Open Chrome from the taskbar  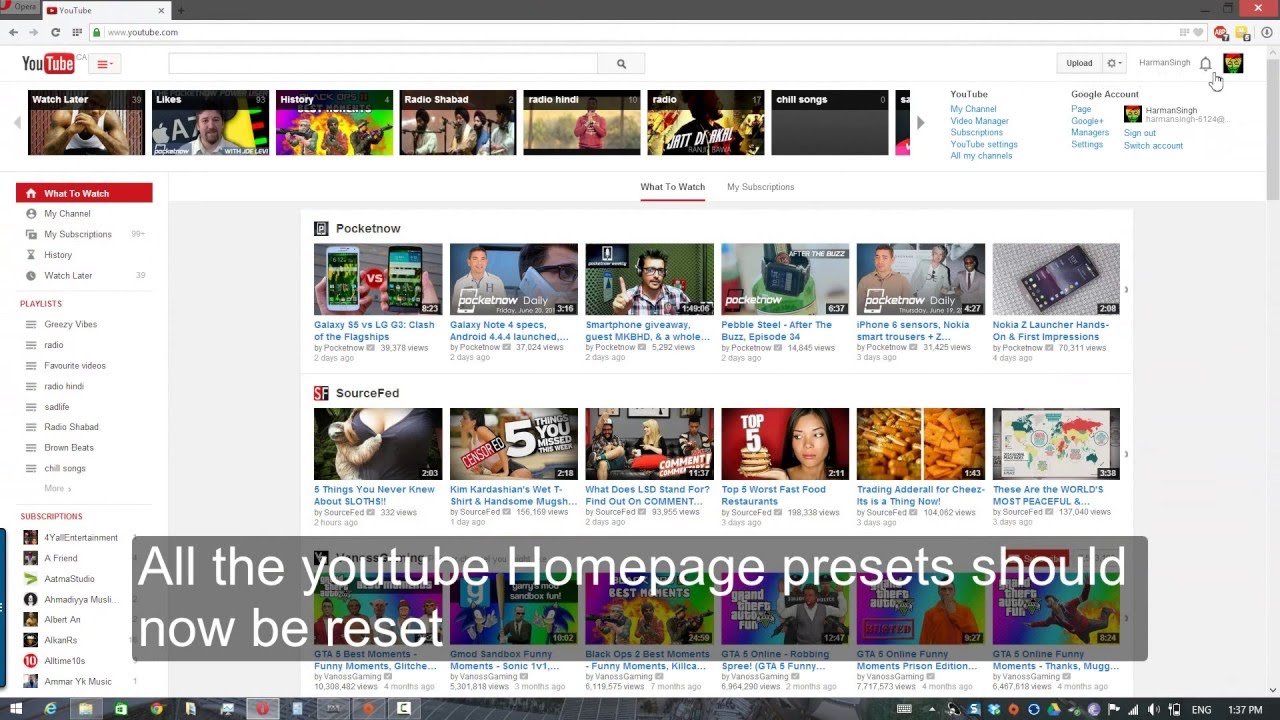(156, 709)
